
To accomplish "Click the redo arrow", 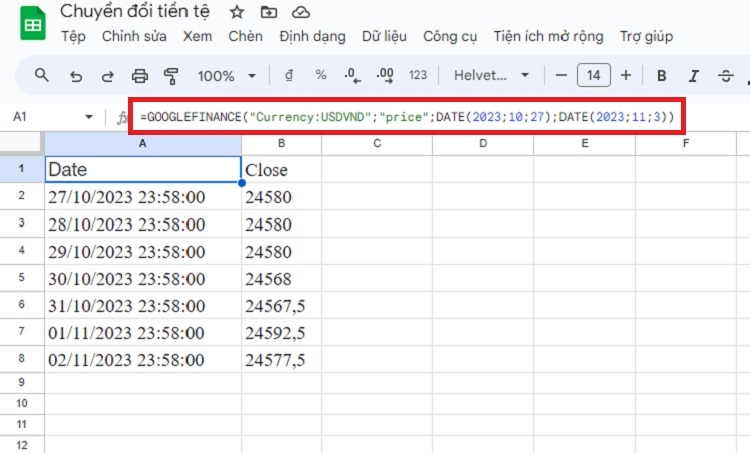I will coord(108,76).
